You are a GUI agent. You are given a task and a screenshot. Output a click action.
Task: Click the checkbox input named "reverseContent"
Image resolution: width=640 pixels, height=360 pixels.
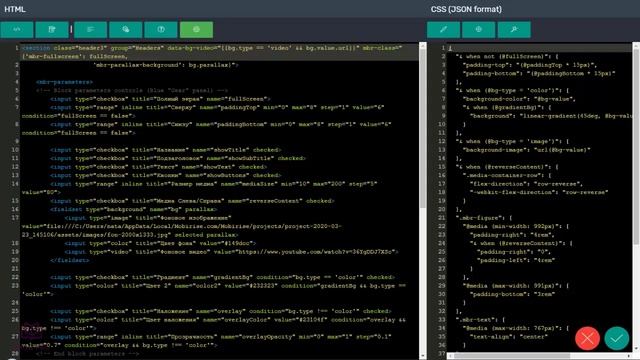click(192, 201)
